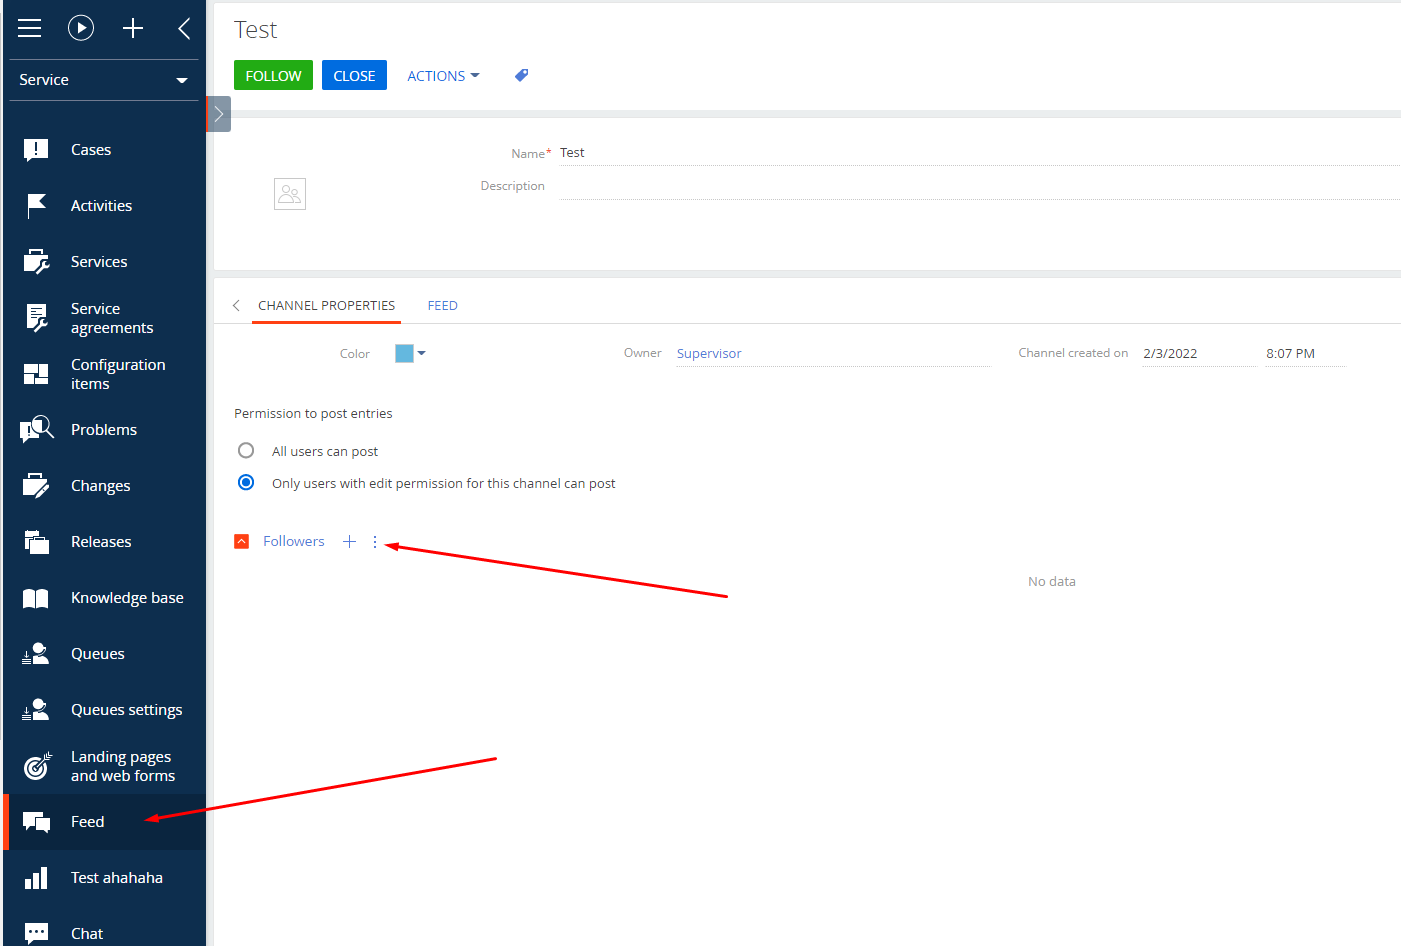
Task: Click the channel image placeholder
Action: [290, 194]
